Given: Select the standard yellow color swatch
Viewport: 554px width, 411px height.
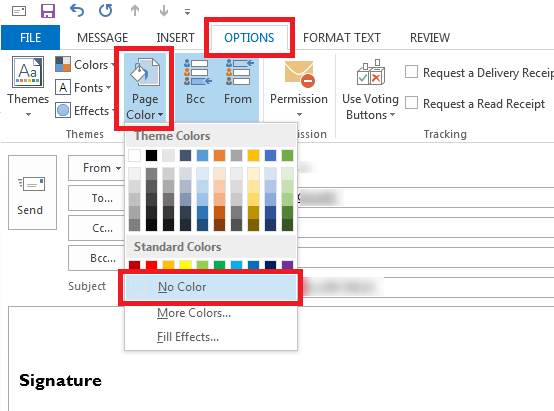Looking at the screenshot, I should (185, 265).
